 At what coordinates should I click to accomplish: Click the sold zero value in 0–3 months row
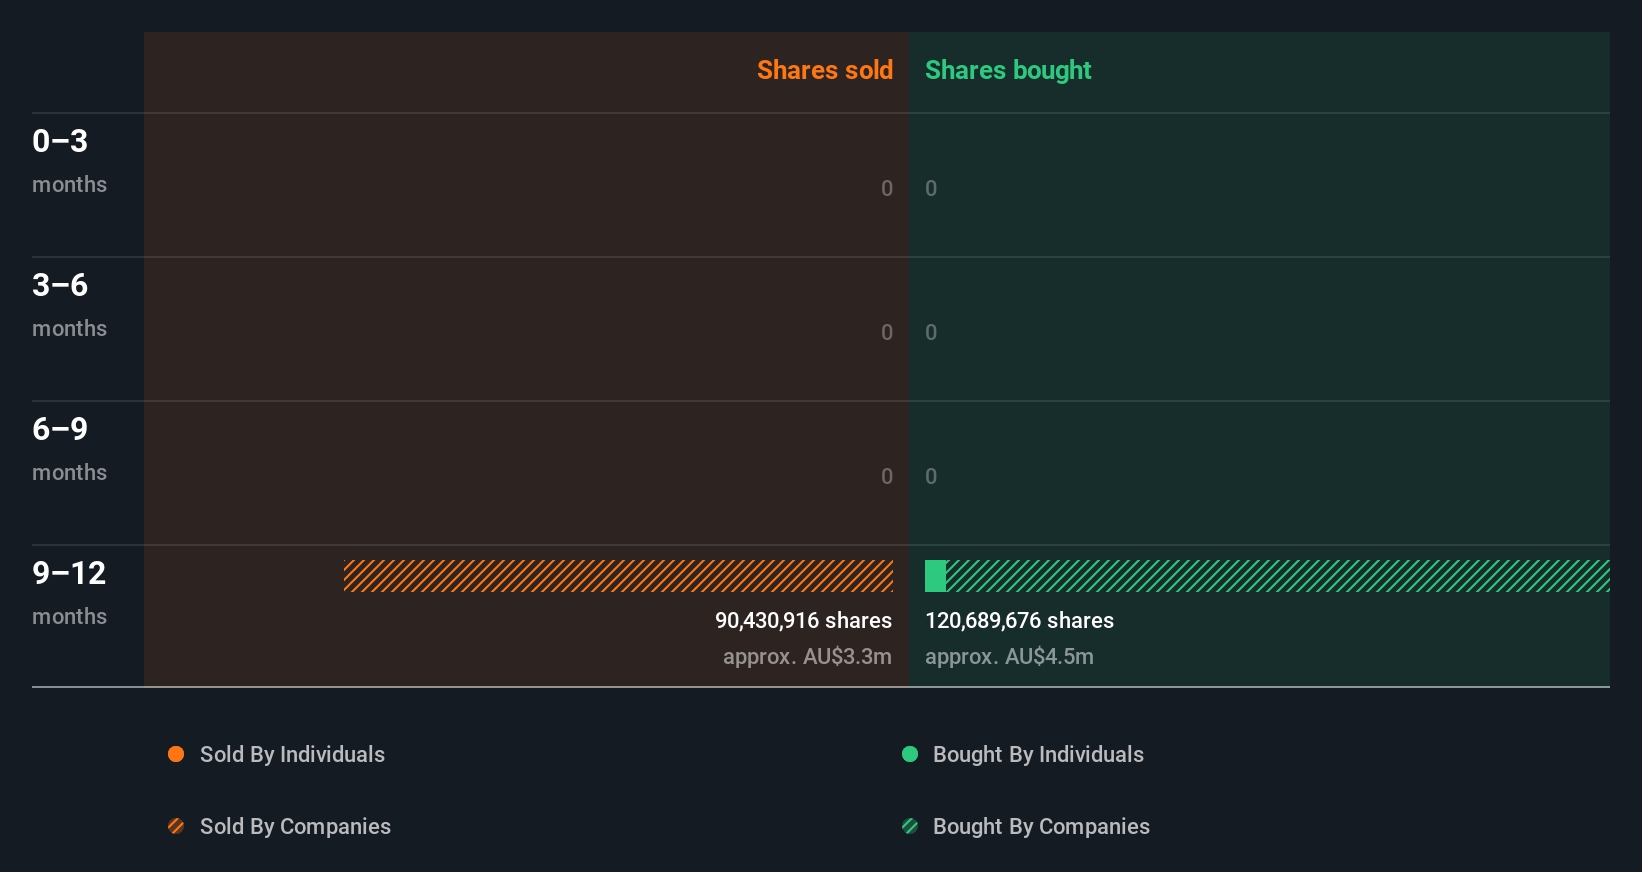pyautogui.click(x=887, y=188)
